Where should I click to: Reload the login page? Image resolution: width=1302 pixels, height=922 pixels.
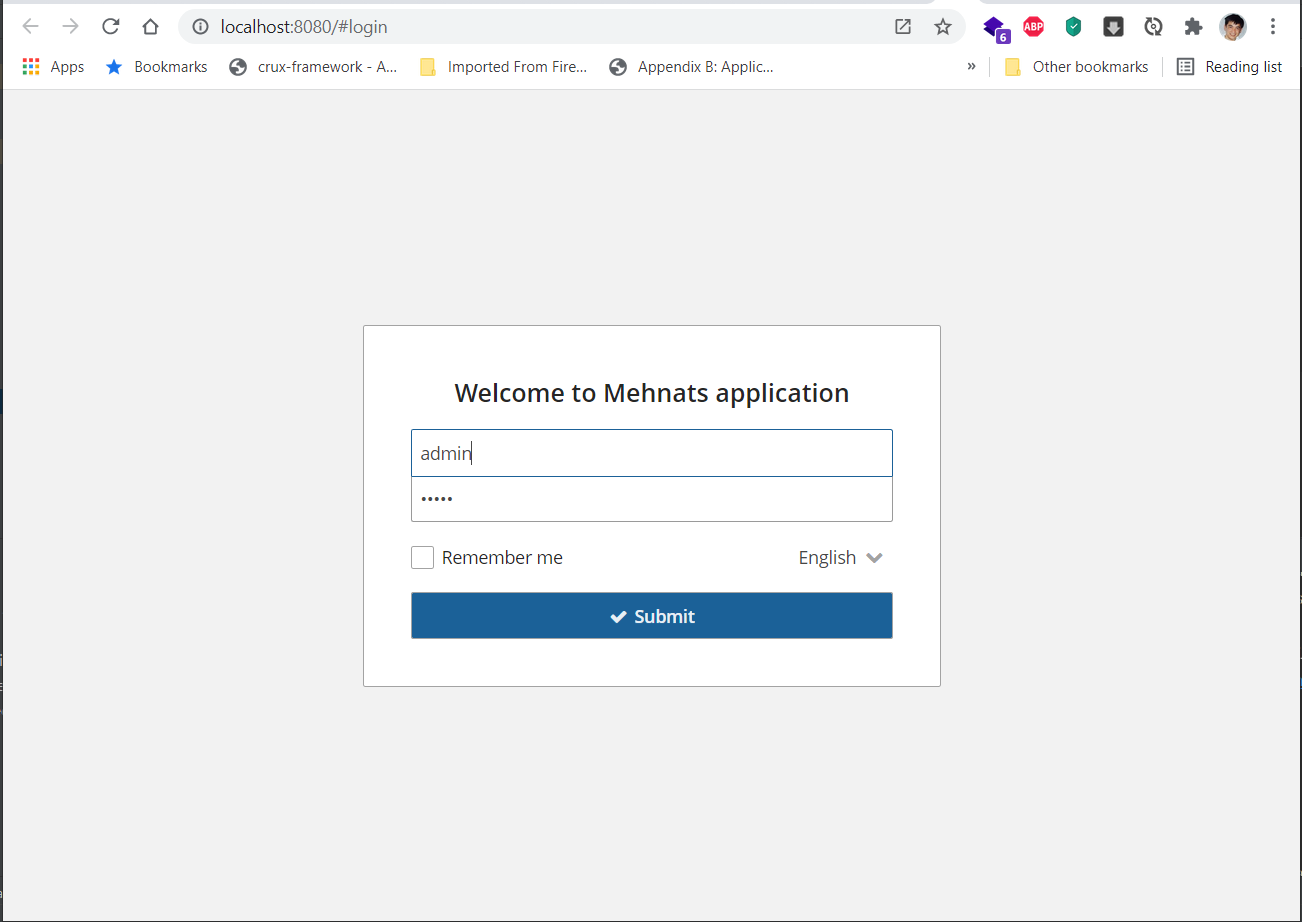110,27
